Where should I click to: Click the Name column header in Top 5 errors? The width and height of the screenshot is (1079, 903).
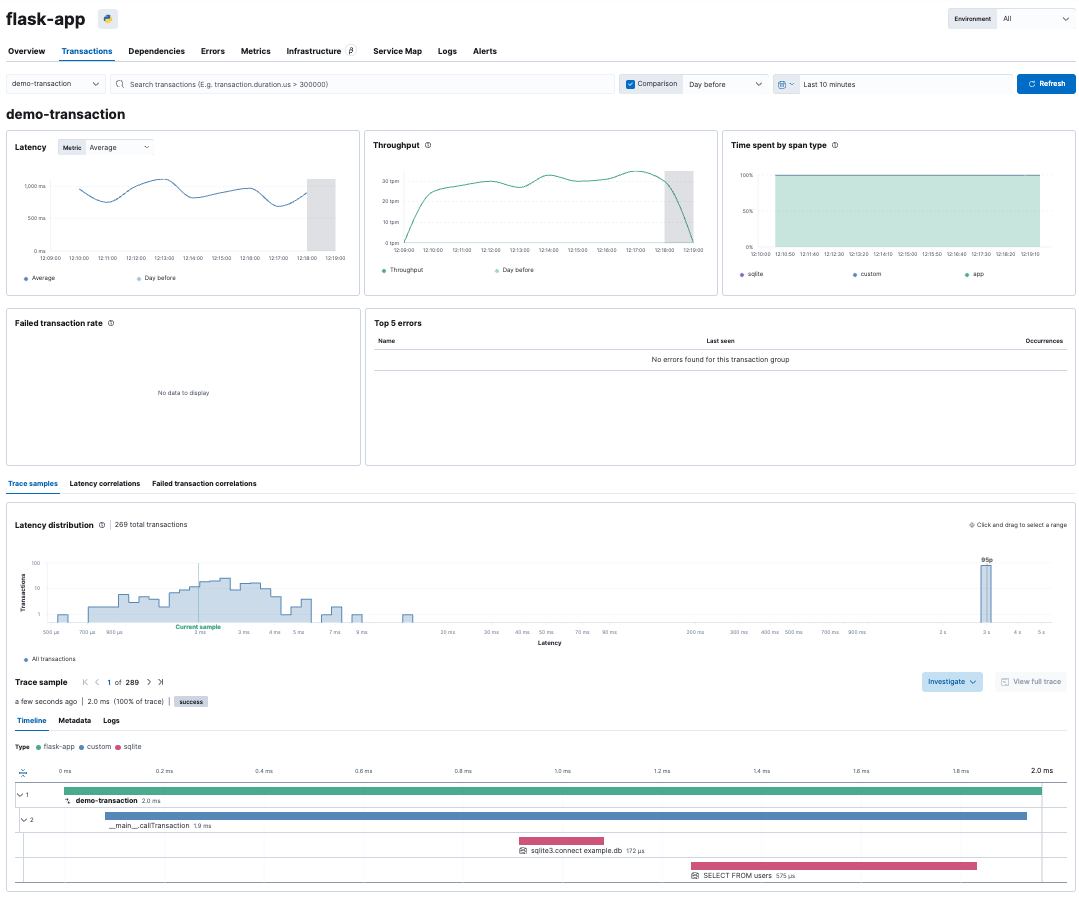386,341
